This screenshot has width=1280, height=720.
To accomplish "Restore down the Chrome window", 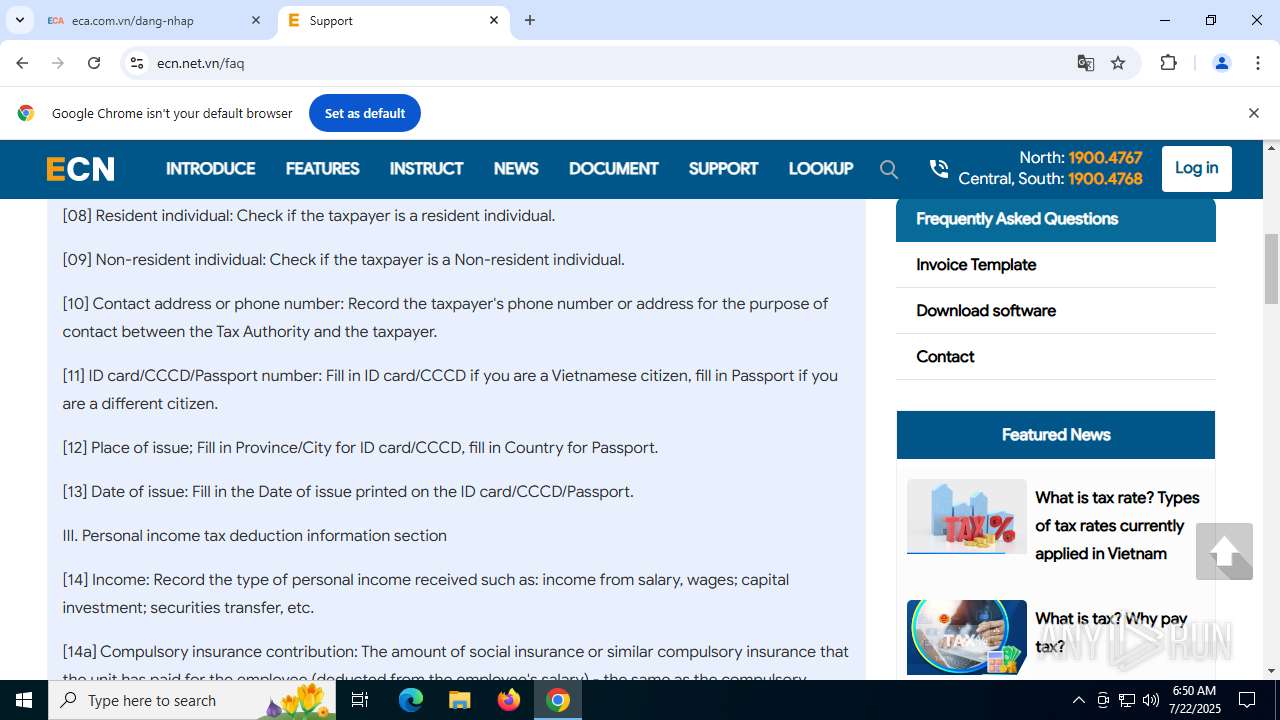I will pyautogui.click(x=1211, y=20).
